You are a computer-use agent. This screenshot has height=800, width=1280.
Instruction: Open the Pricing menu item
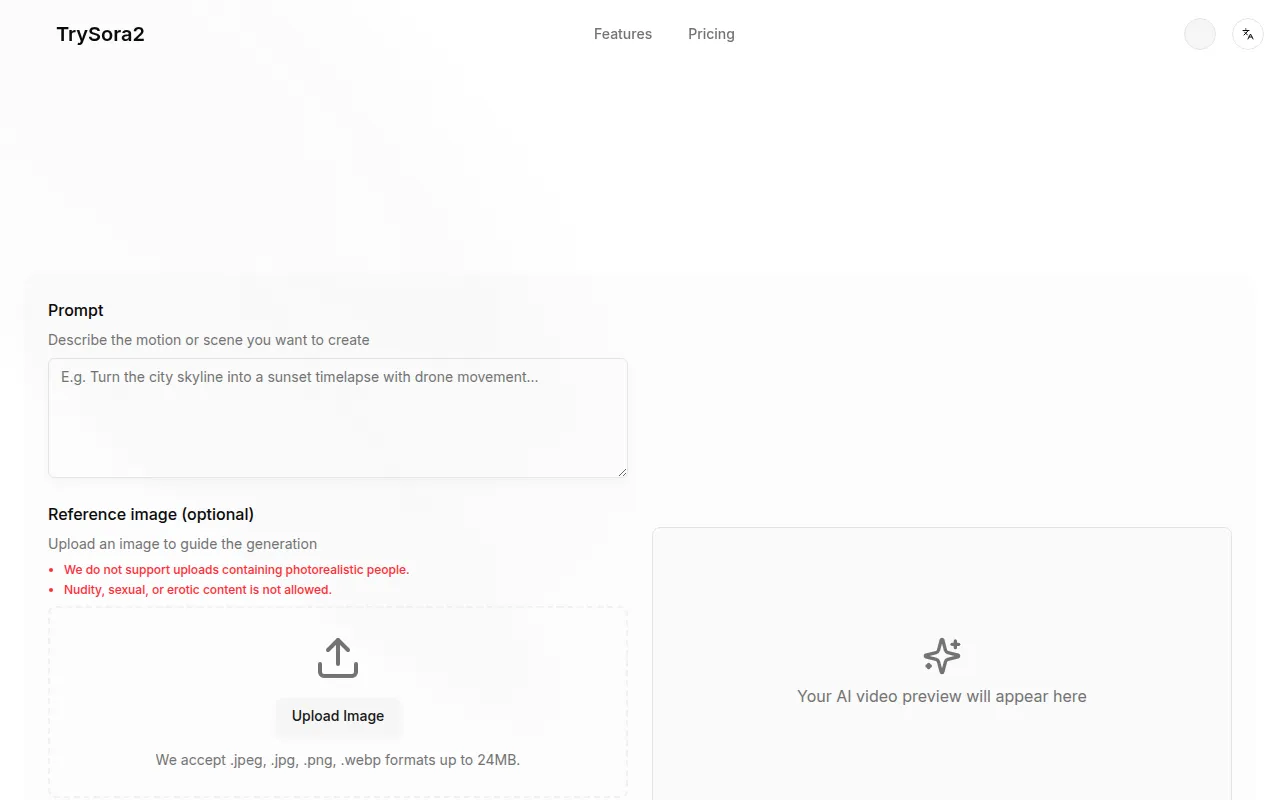(x=711, y=34)
